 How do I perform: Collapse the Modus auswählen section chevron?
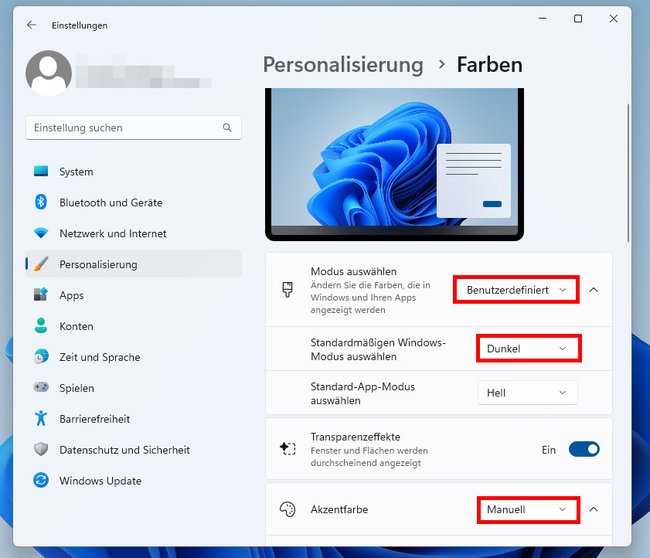594,290
